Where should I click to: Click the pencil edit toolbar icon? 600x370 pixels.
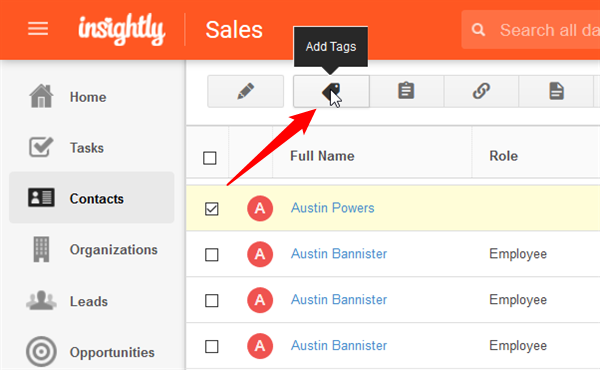(x=246, y=91)
